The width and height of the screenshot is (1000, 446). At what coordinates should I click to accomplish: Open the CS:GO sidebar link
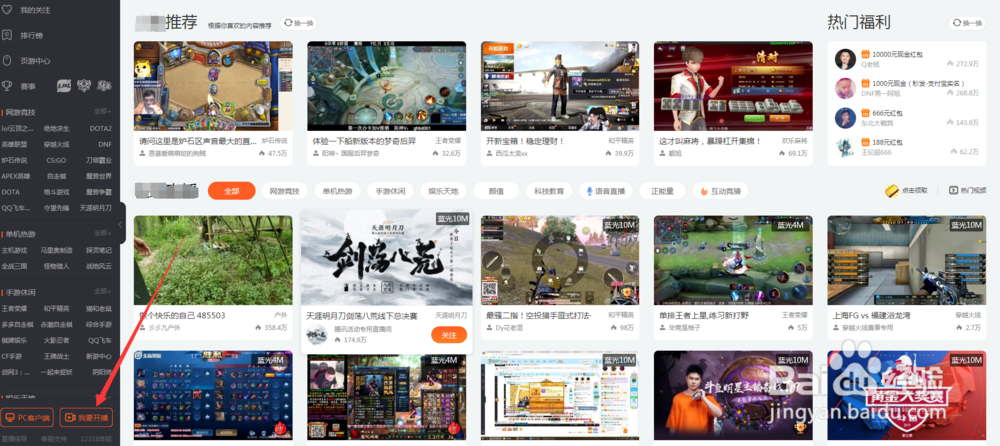(56, 160)
